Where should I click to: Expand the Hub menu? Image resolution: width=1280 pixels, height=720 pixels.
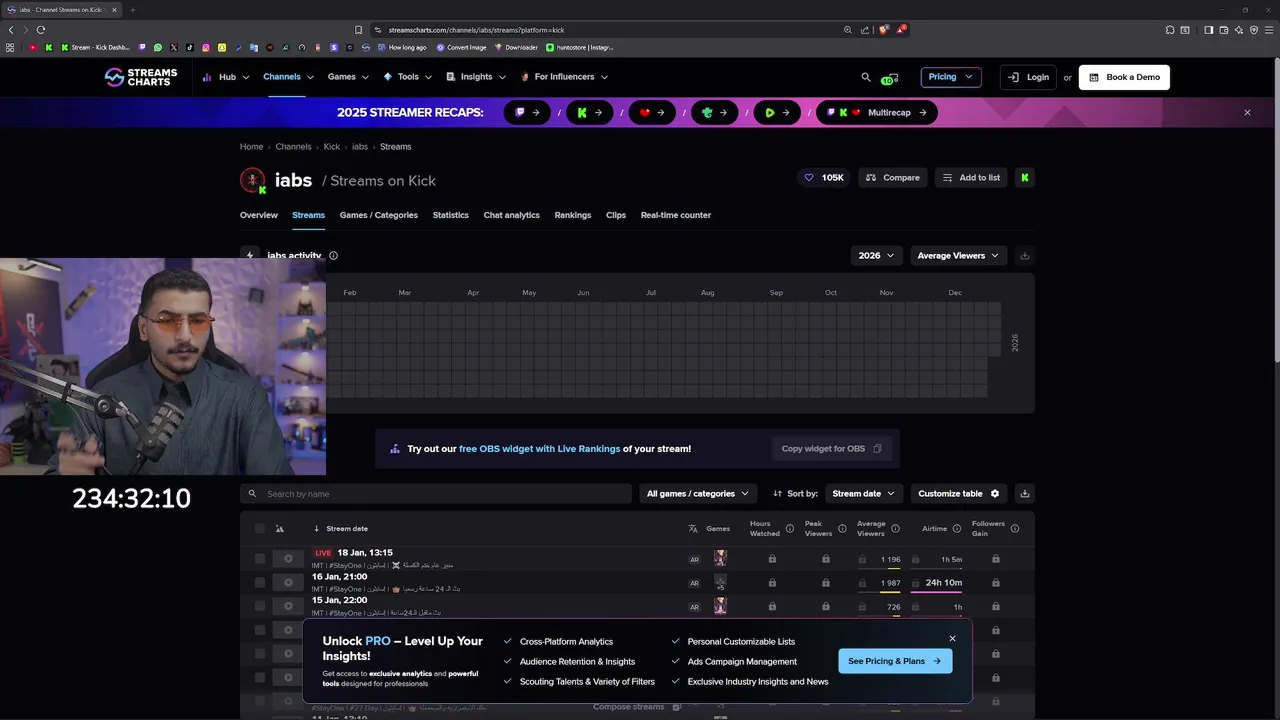coord(226,77)
